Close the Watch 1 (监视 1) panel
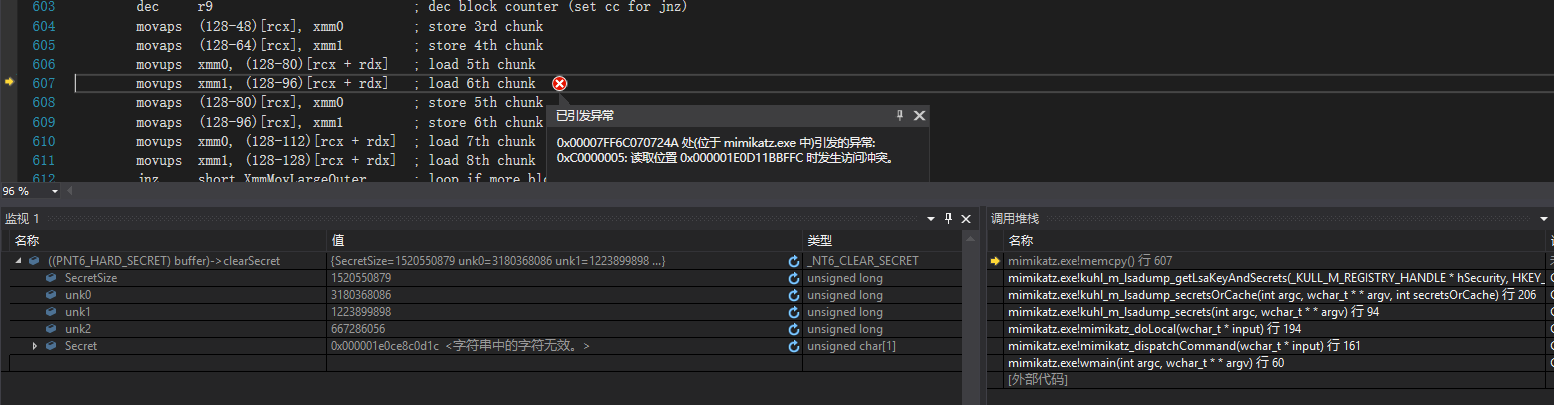The image size is (1554, 405). pos(966,218)
